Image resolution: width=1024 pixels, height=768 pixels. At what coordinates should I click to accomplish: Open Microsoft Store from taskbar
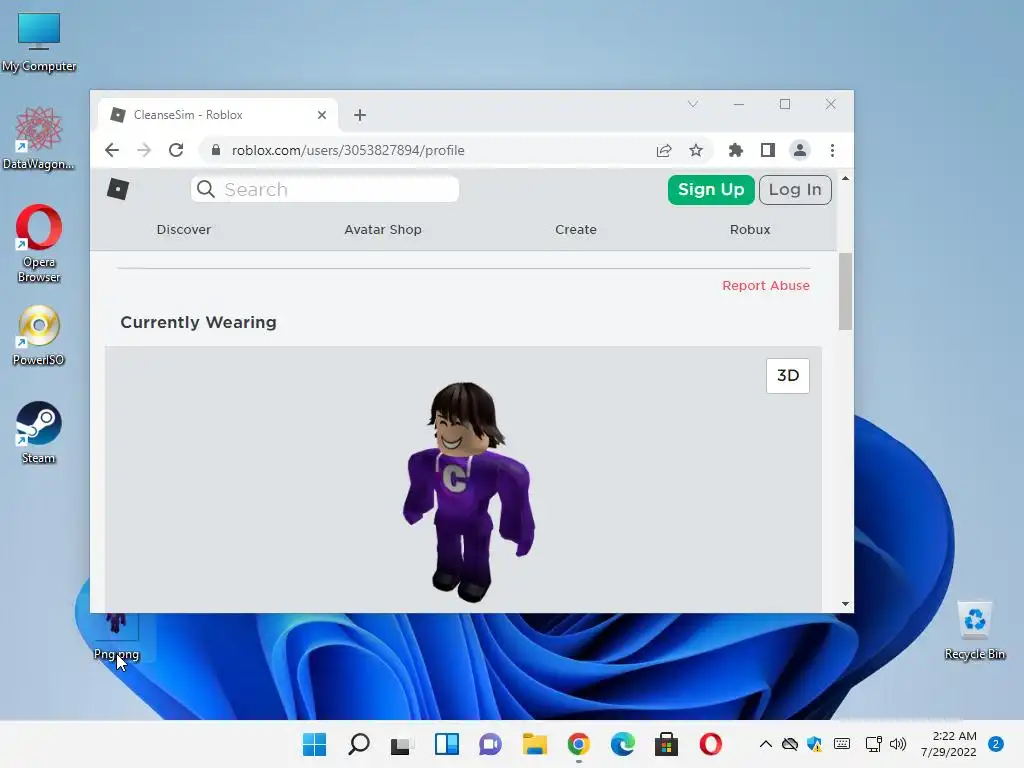point(666,744)
